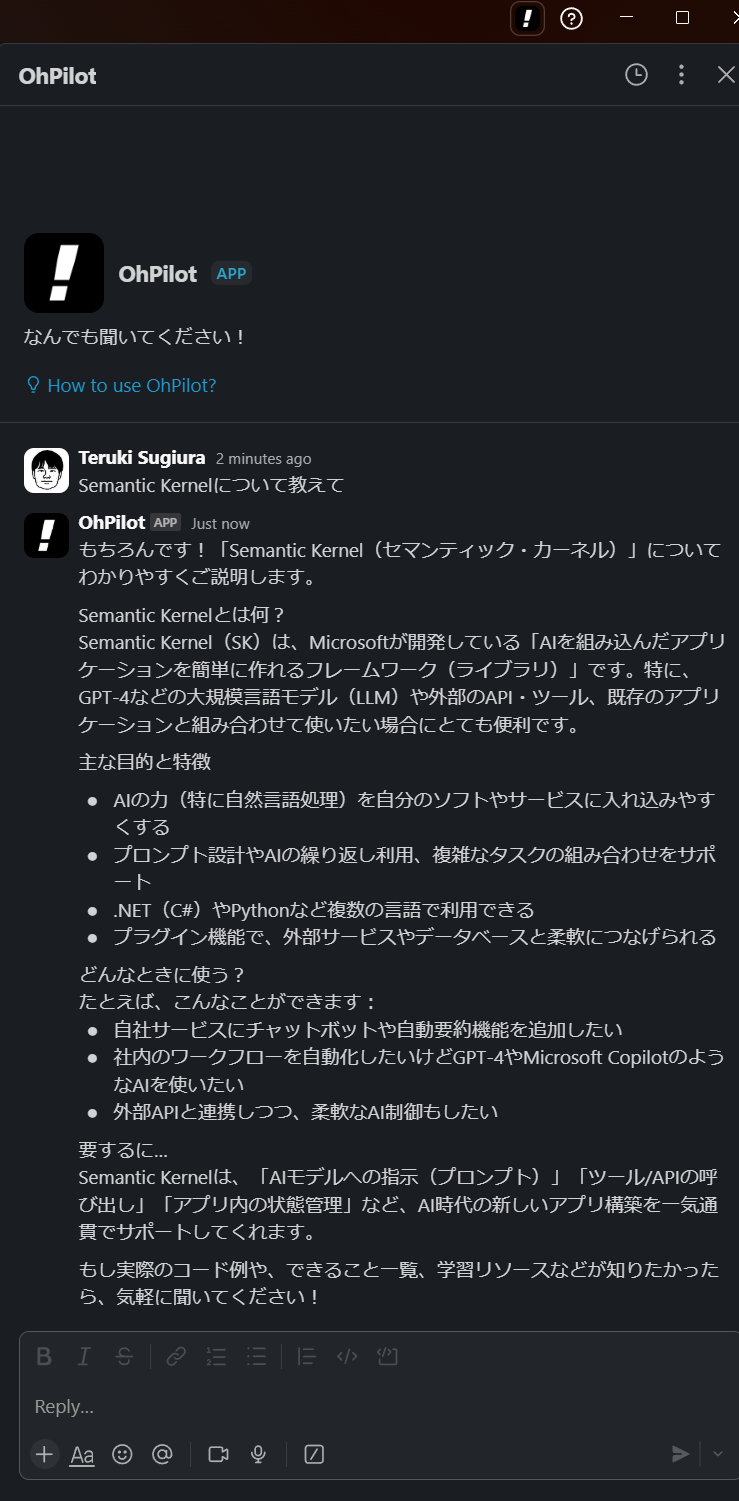Record a video clip
The width and height of the screenshot is (739, 1501).
tap(219, 1455)
